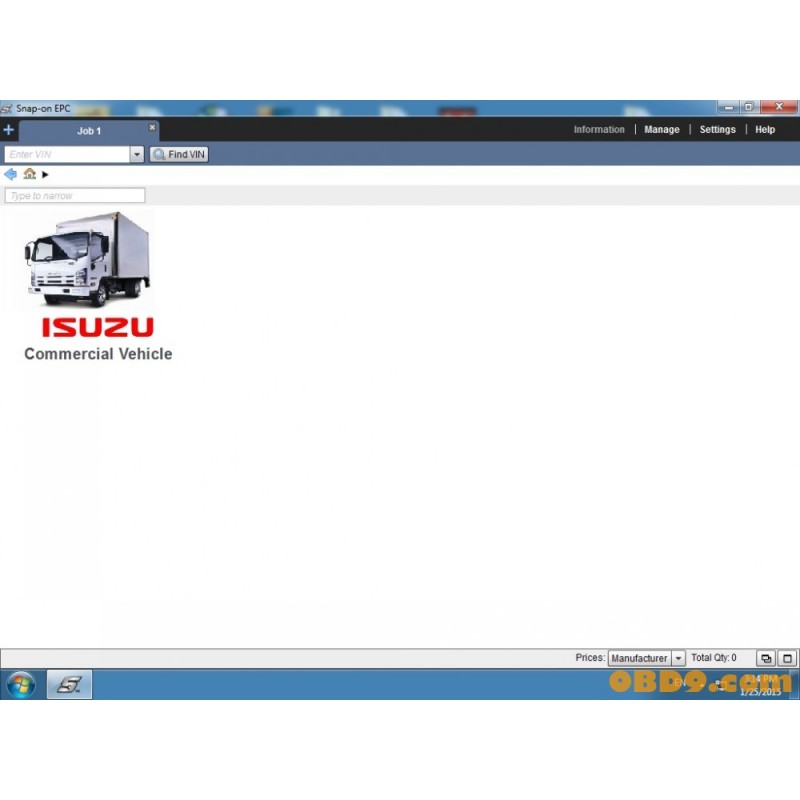This screenshot has height=800, width=800.
Task: Open the Information menu
Action: (x=598, y=130)
